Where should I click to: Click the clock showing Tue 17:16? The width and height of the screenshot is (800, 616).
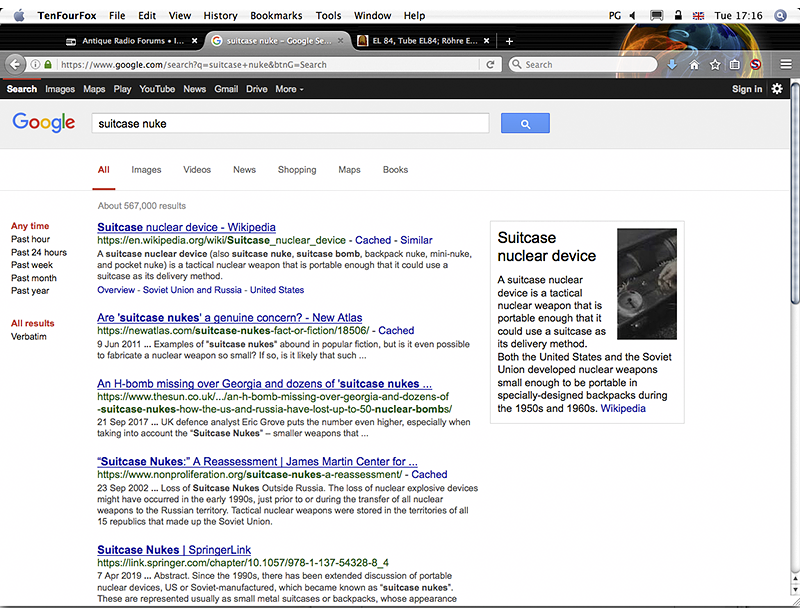tap(738, 15)
